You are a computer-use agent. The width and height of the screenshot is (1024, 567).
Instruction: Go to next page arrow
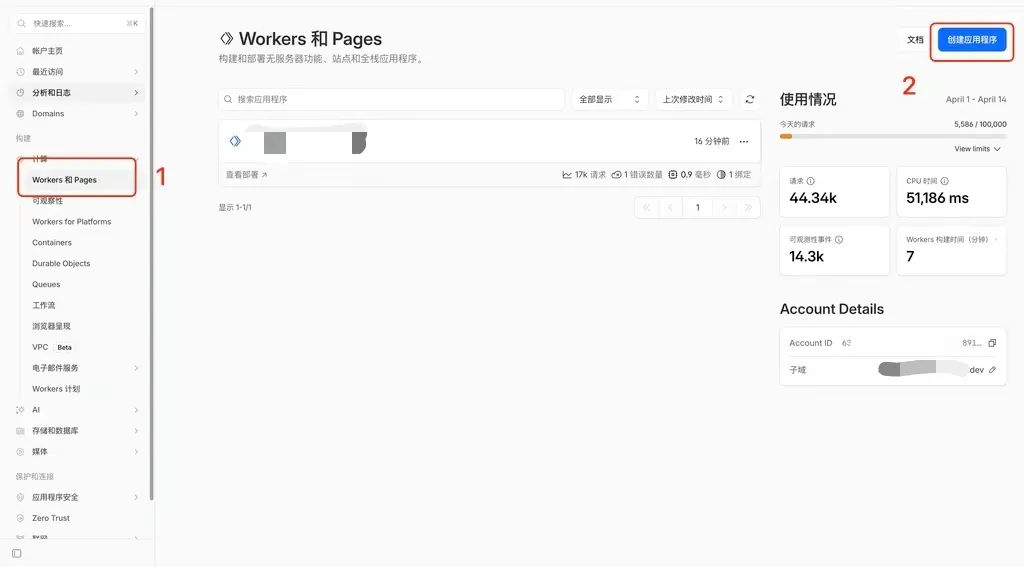[724, 208]
